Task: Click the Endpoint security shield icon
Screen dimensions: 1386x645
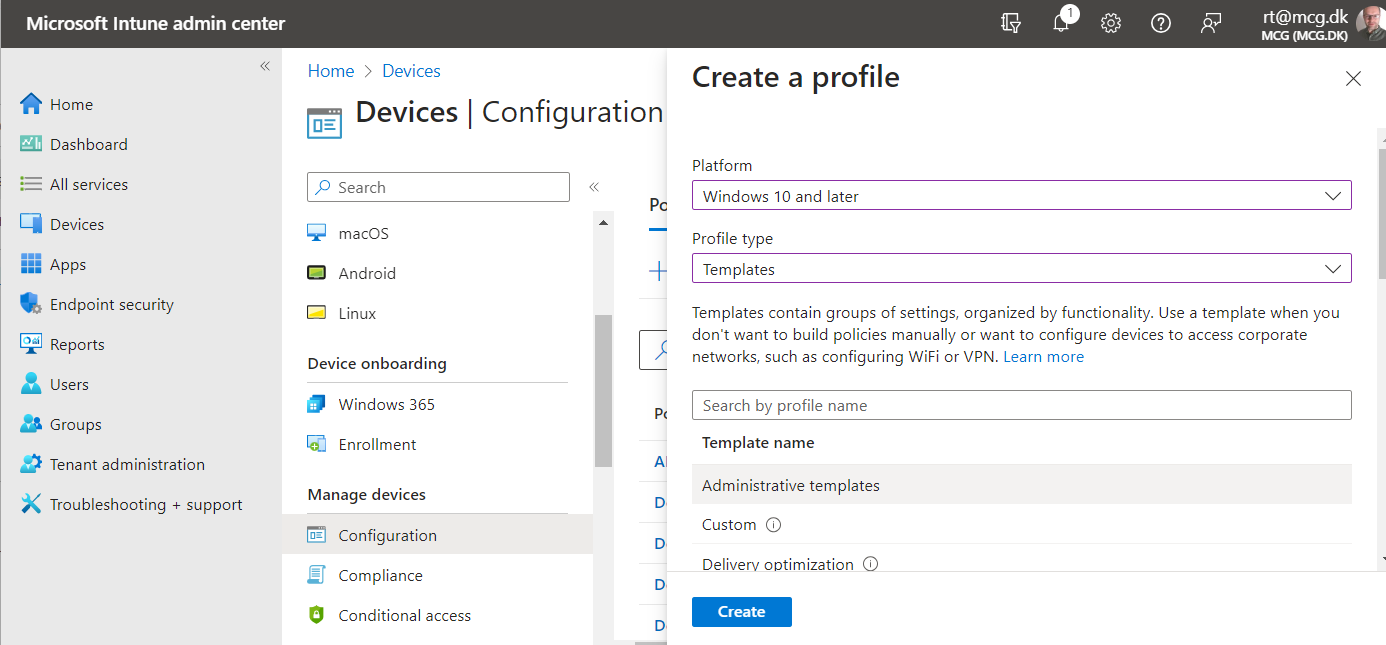Action: click(31, 304)
